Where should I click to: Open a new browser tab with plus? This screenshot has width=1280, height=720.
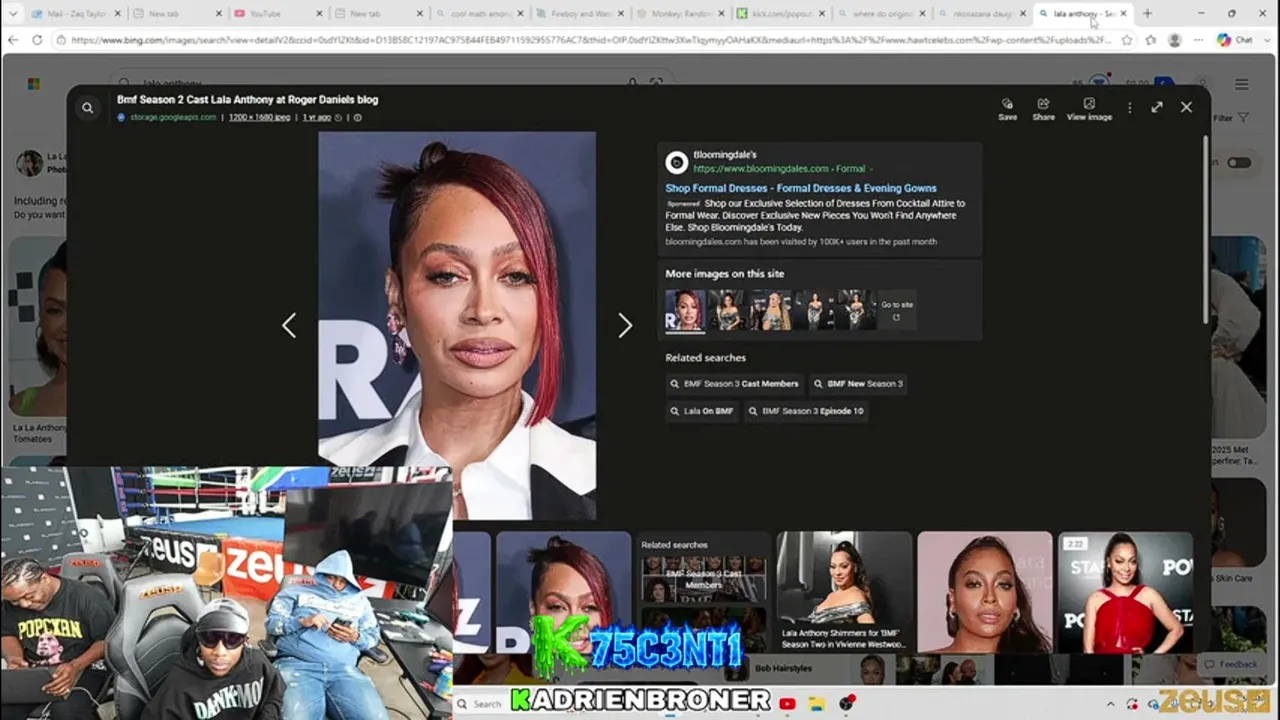coord(1147,13)
